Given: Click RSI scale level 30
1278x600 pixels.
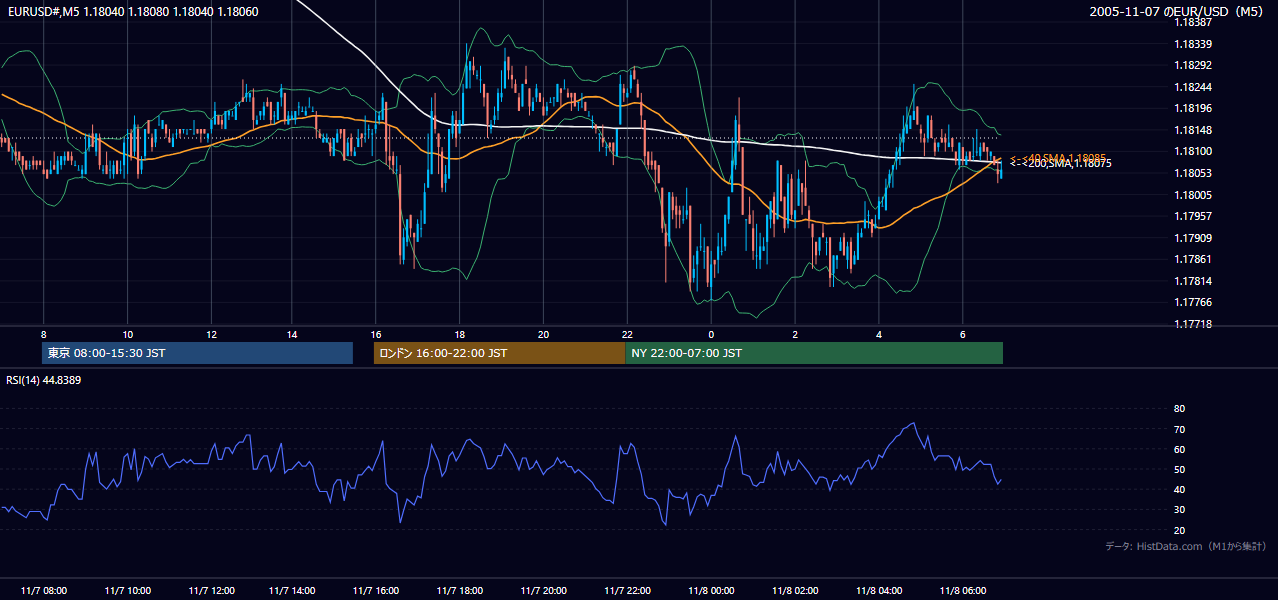Looking at the screenshot, I should pos(1179,510).
